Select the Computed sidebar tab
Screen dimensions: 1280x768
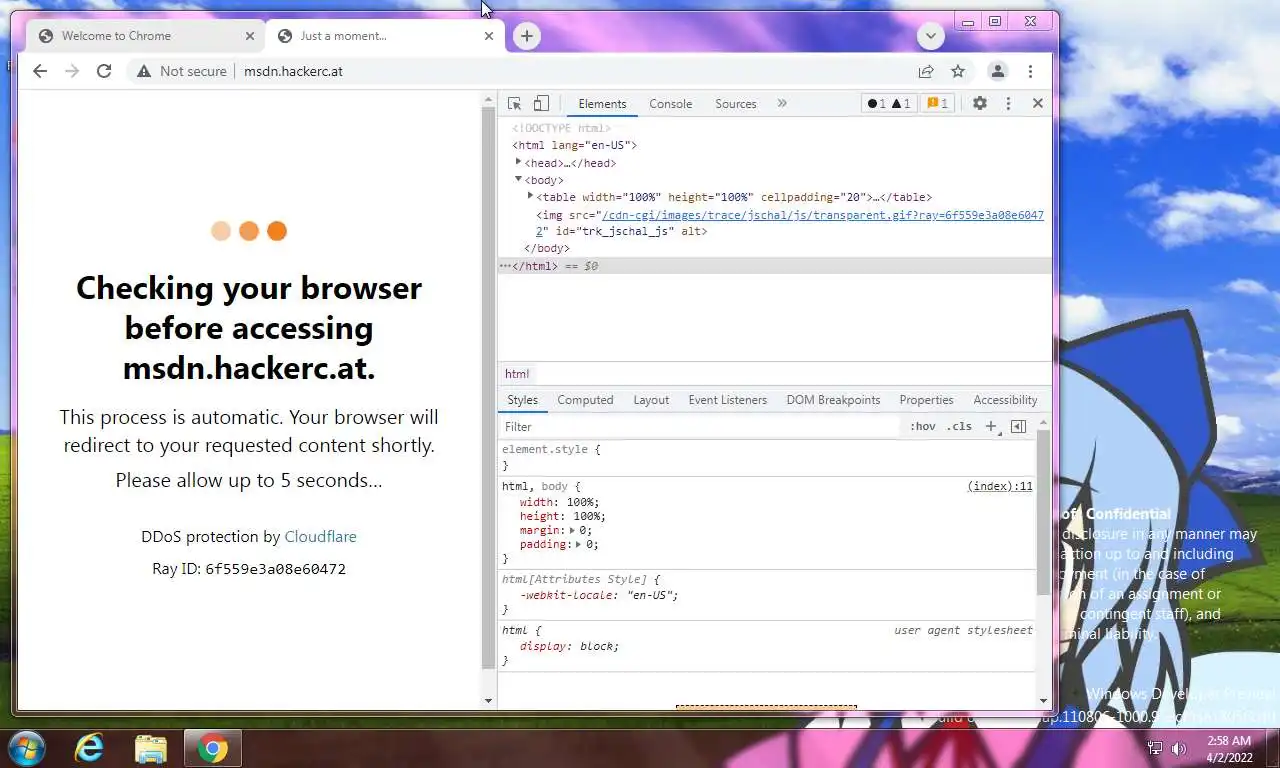click(x=585, y=400)
